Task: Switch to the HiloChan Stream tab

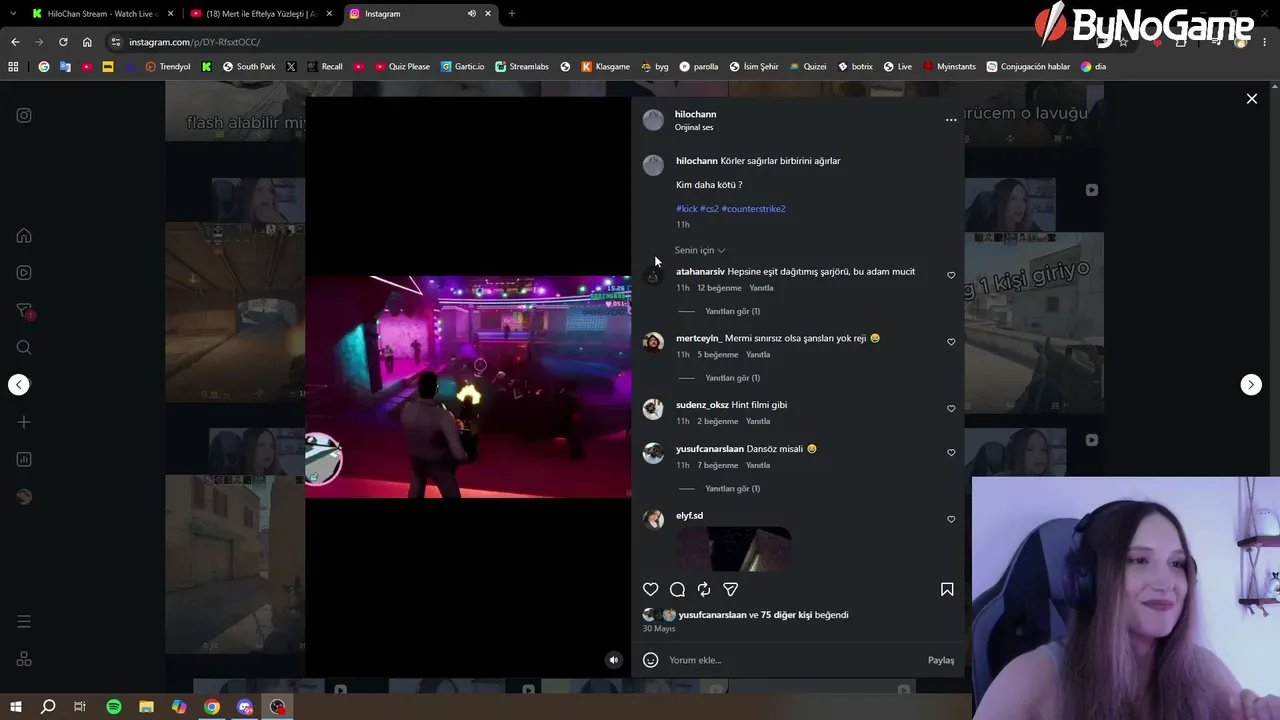Action: tap(101, 14)
